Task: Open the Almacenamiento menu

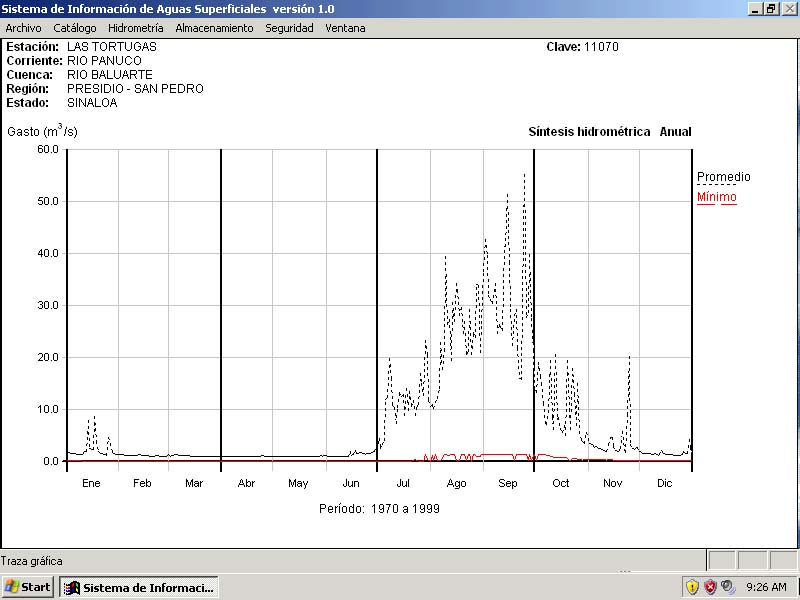Action: (214, 28)
